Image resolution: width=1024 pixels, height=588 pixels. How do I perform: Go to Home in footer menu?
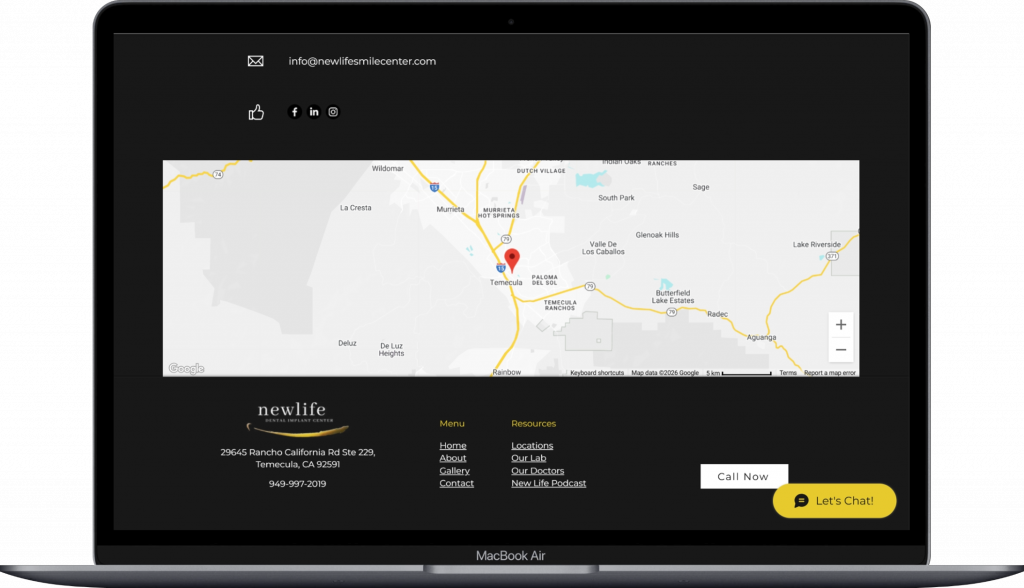453,446
